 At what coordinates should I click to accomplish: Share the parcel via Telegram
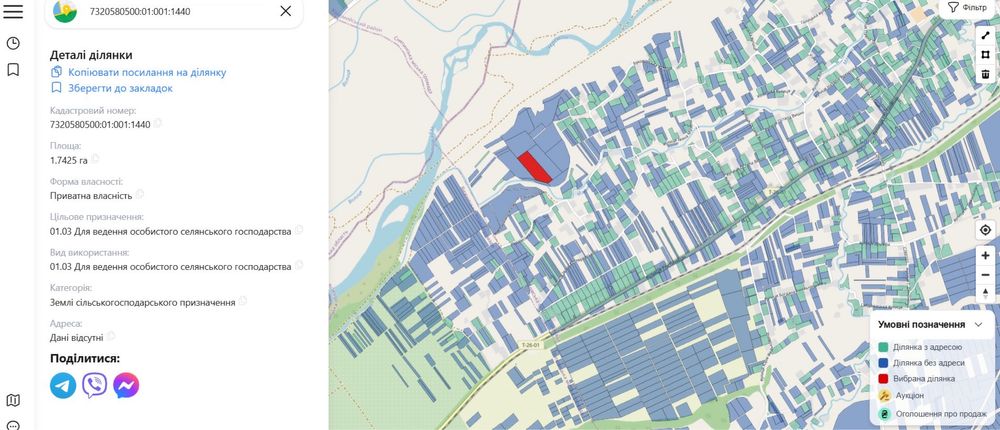(63, 385)
